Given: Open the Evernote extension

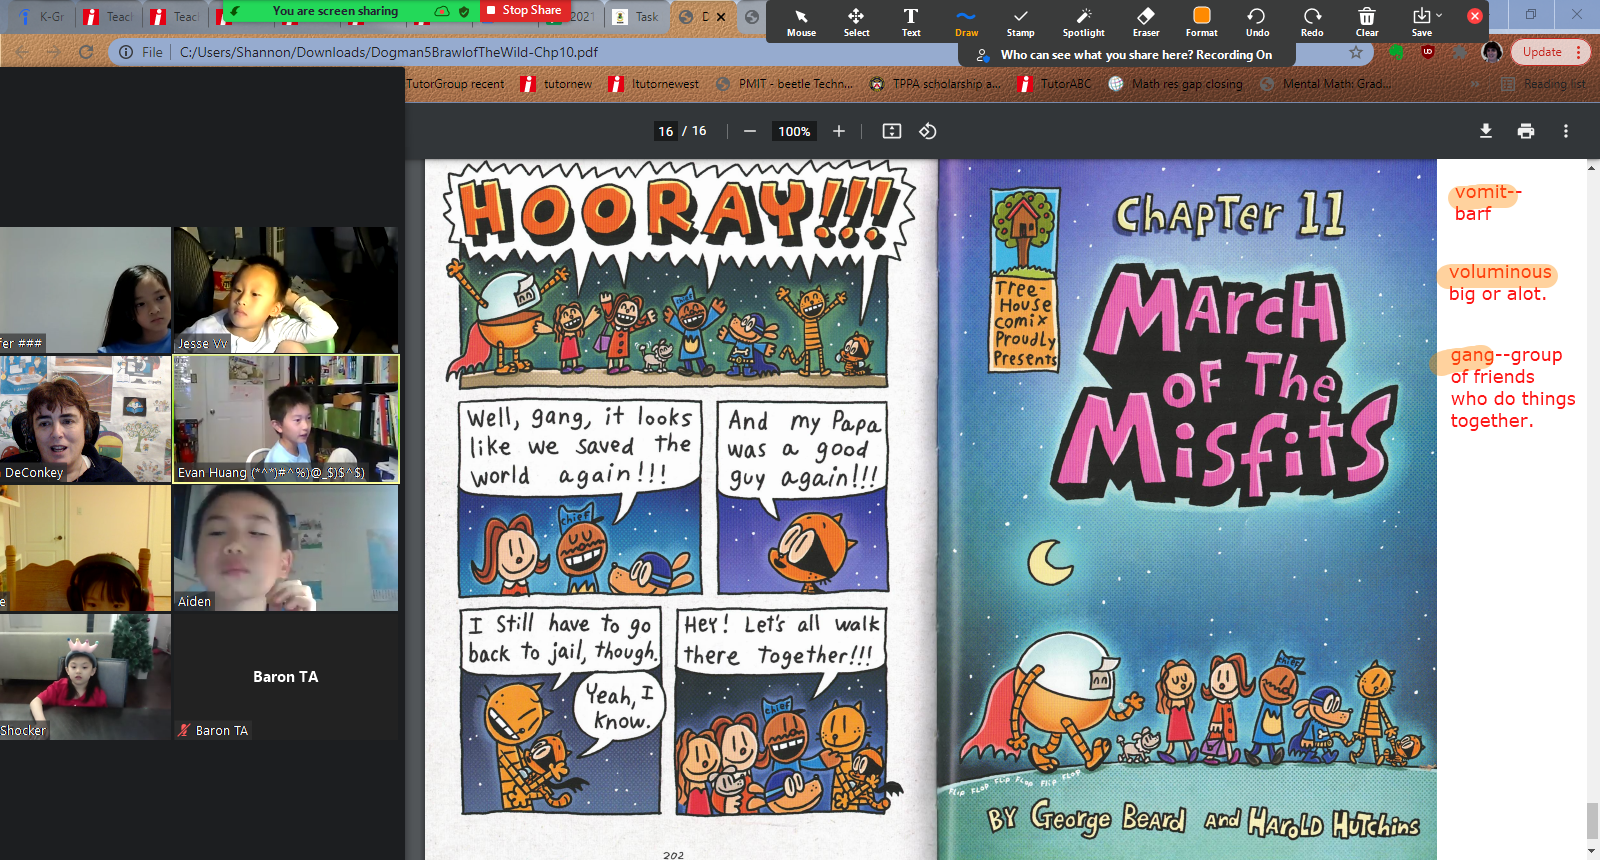Looking at the screenshot, I should point(1397,52).
